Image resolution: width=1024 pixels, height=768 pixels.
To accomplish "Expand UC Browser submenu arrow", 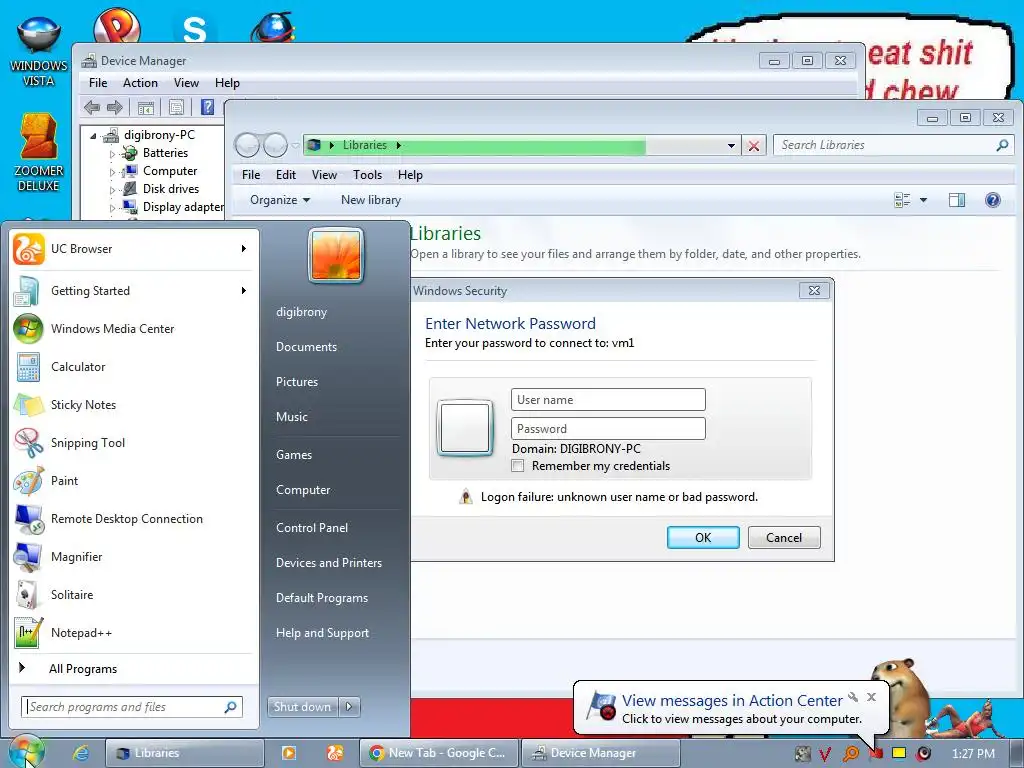I will 244,249.
